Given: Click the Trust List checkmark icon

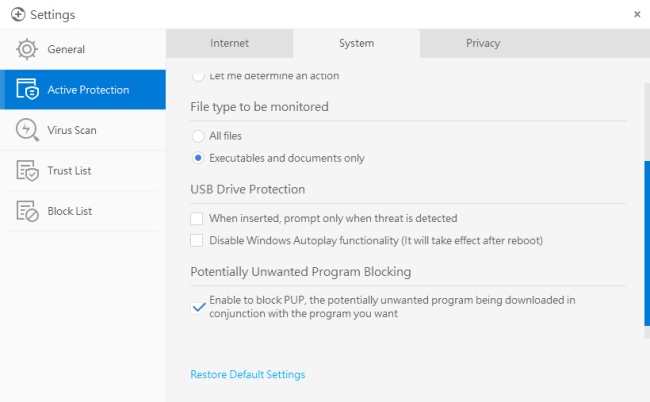Looking at the screenshot, I should click(x=27, y=171).
